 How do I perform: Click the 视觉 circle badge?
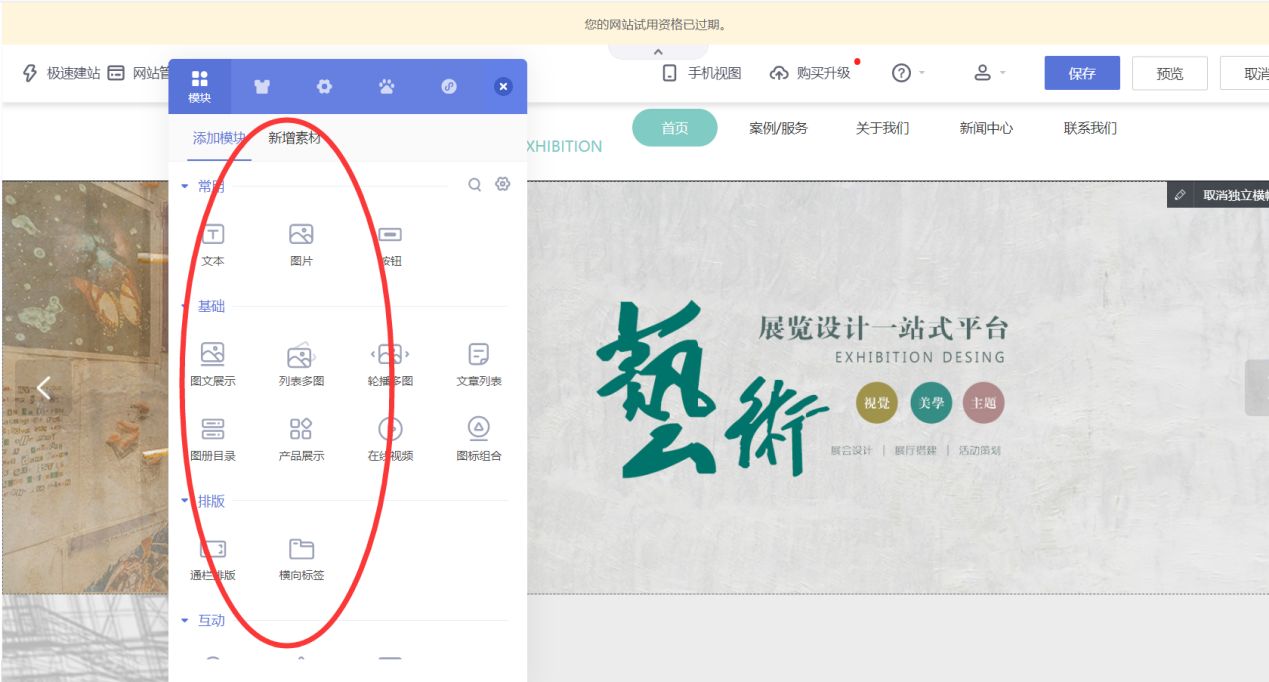[877, 403]
